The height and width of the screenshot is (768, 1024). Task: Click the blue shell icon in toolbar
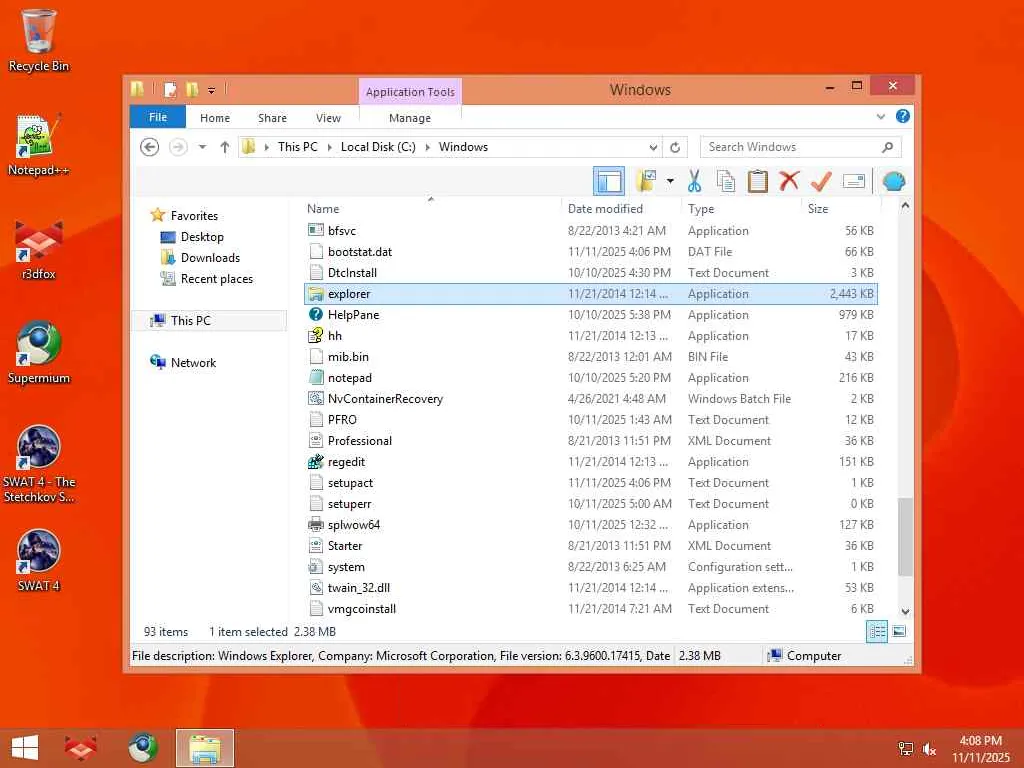tap(893, 181)
